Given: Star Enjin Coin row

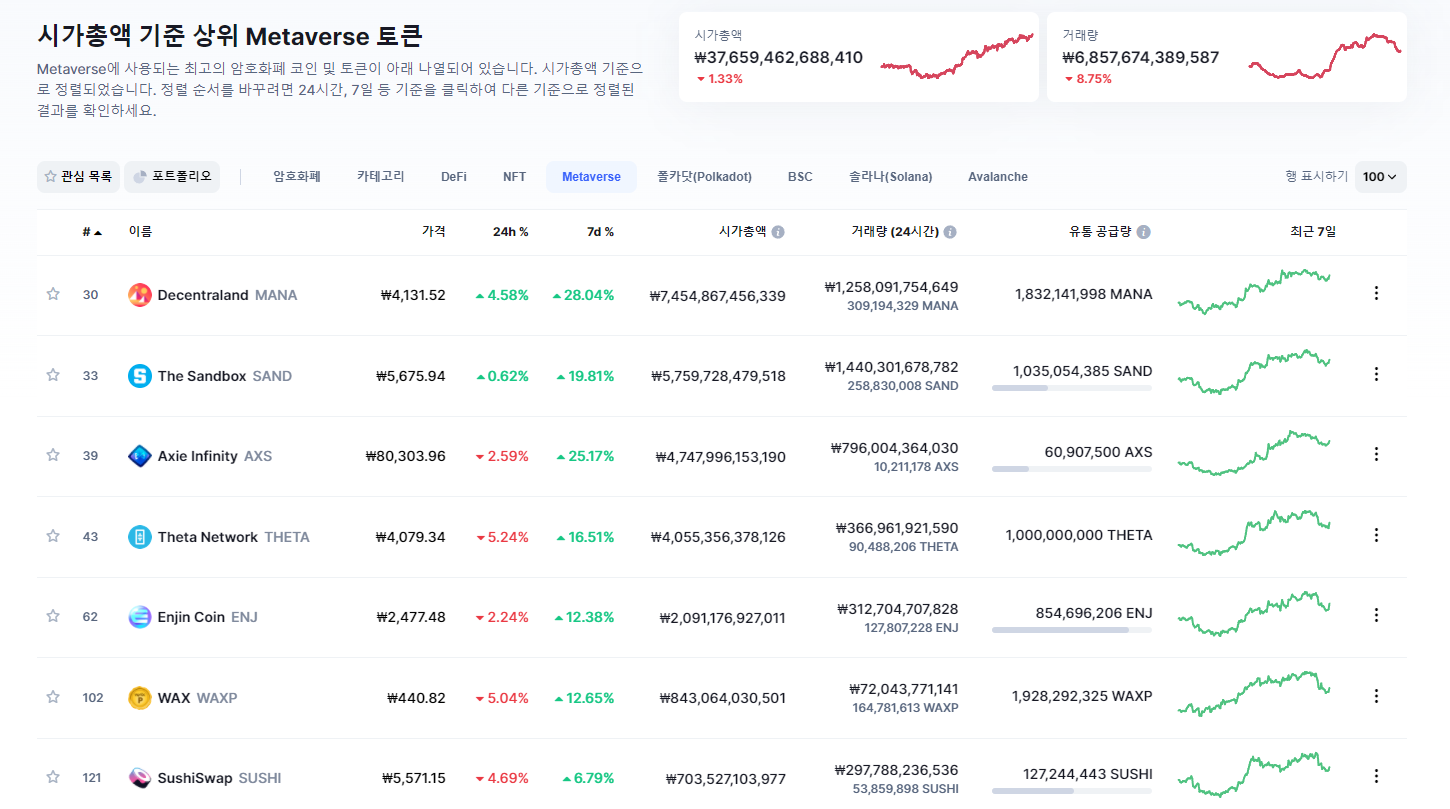Looking at the screenshot, I should 53,616.
